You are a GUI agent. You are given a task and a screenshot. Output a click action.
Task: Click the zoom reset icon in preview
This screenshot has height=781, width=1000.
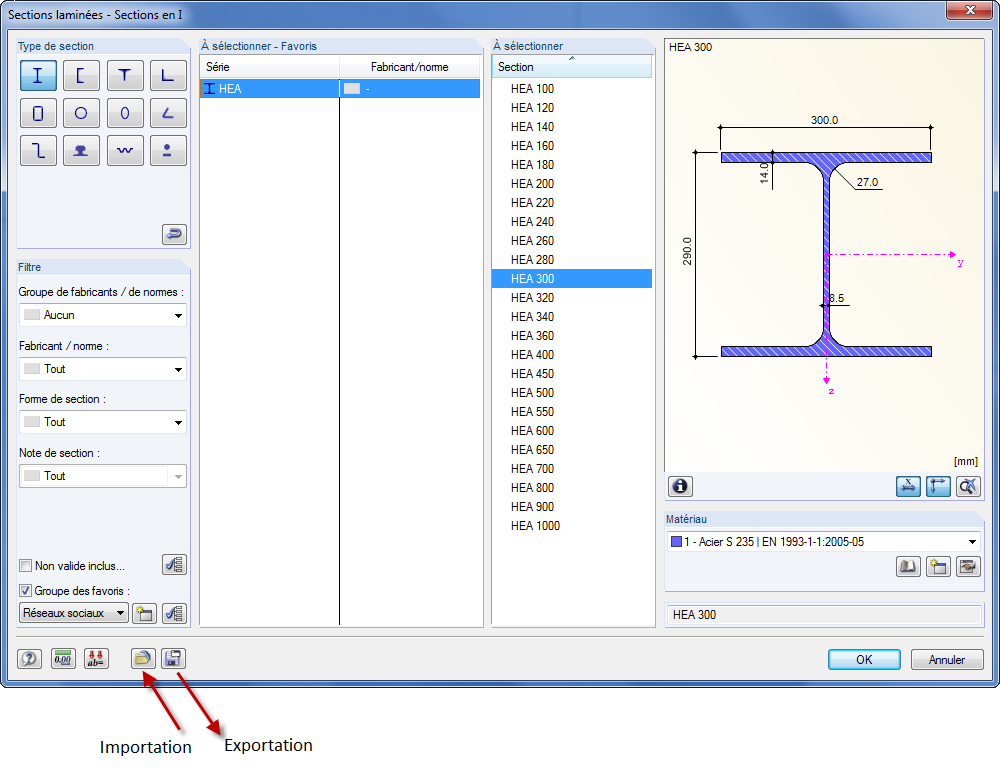click(968, 486)
